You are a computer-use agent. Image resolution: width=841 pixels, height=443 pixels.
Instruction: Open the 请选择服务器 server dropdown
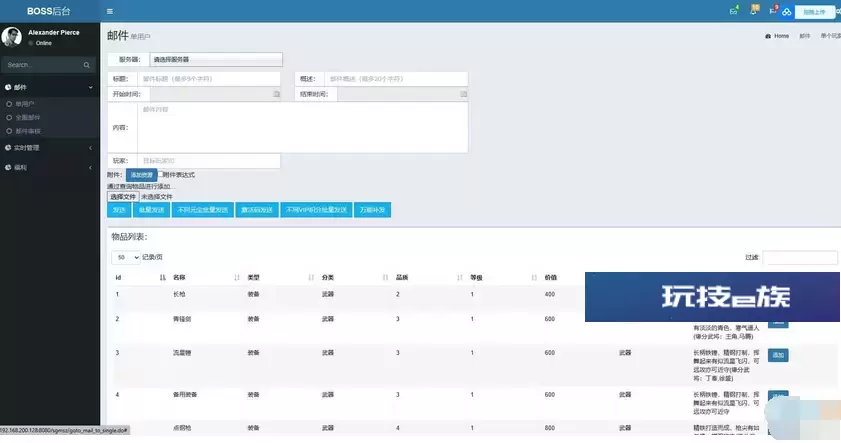coord(214,60)
